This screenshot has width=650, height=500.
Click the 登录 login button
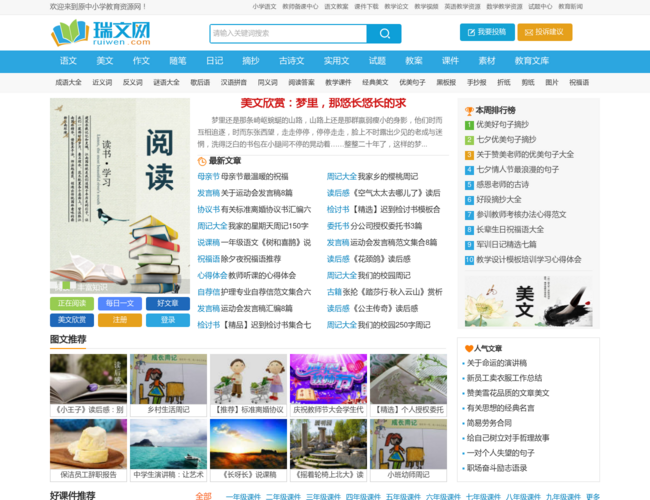coord(168,320)
